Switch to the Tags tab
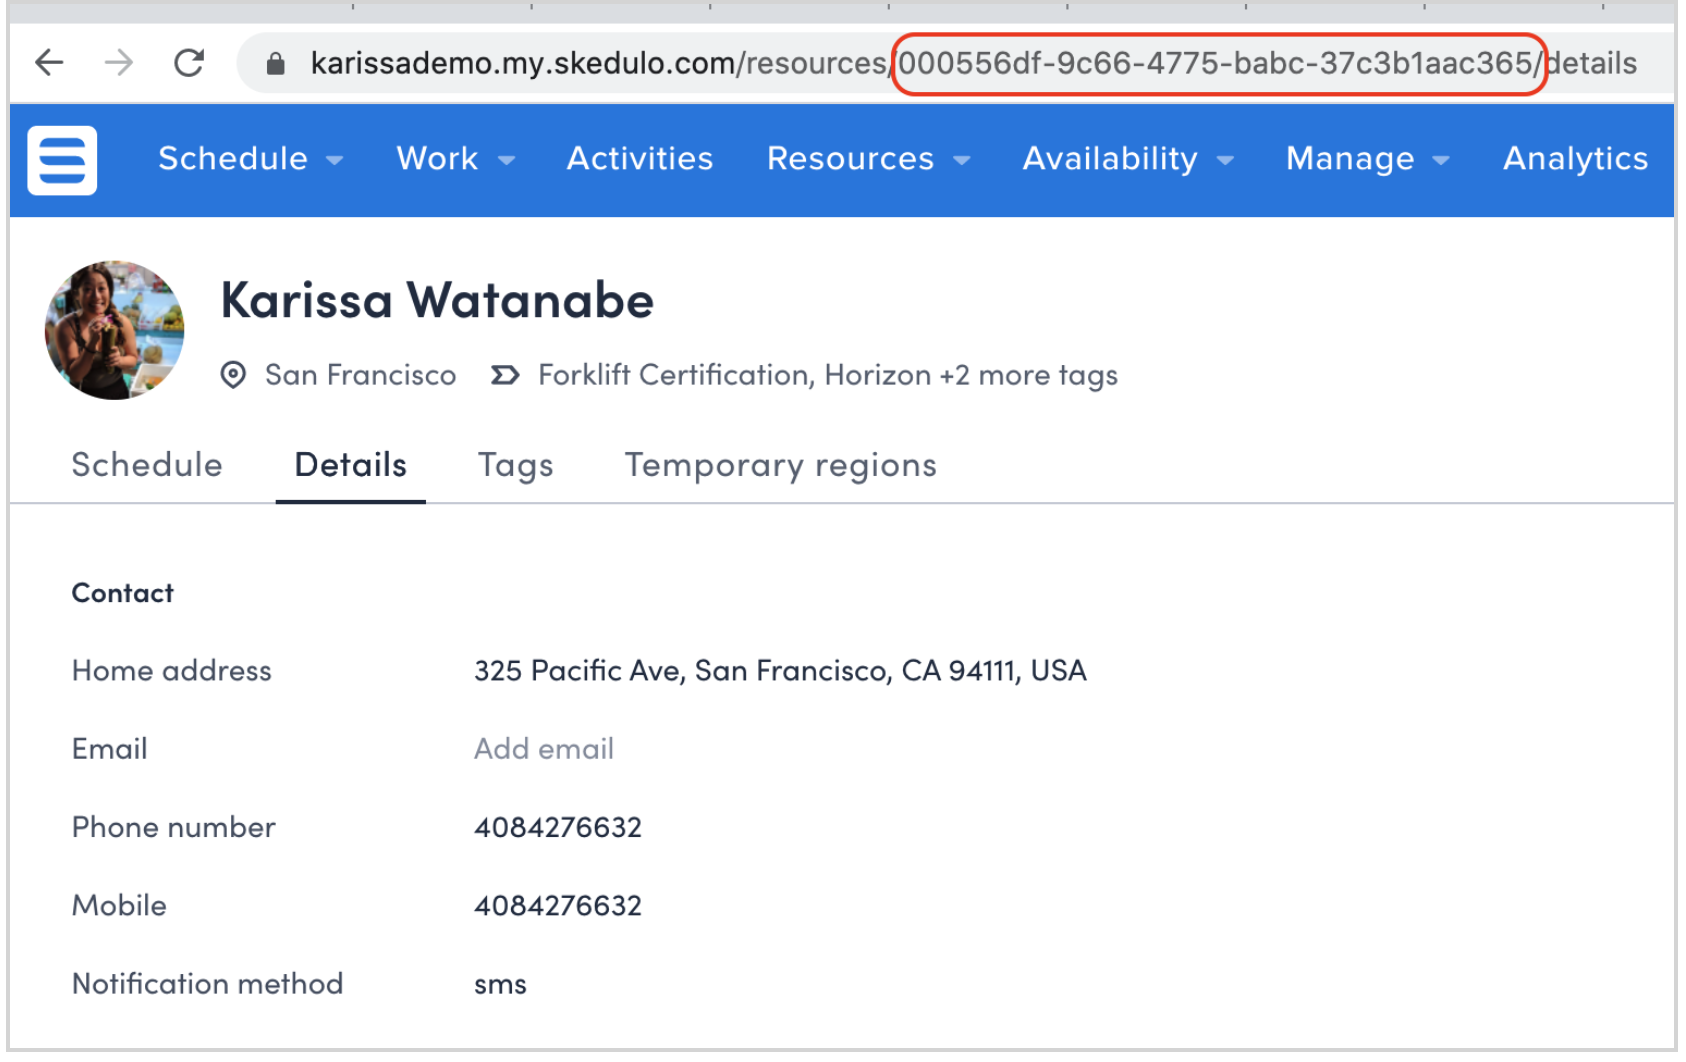1686x1062 pixels. click(x=515, y=465)
